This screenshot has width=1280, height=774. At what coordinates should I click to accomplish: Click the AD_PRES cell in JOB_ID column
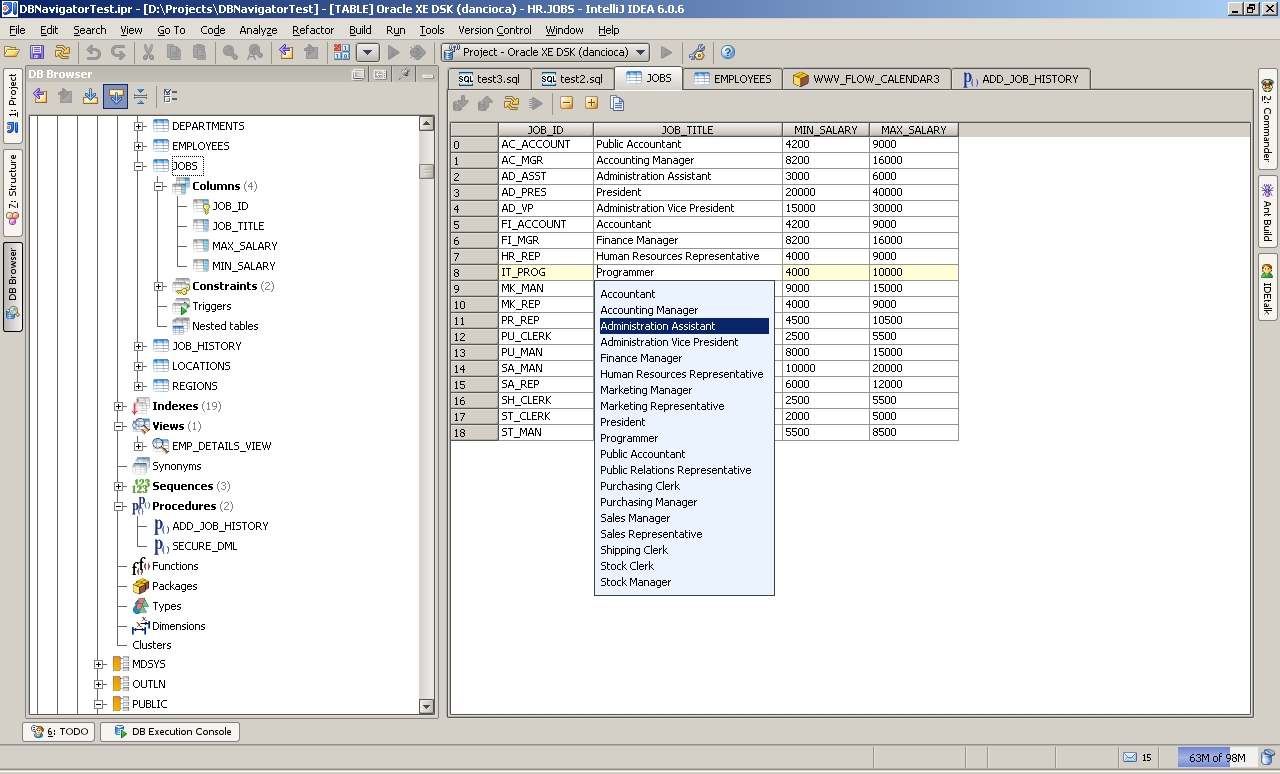545,192
